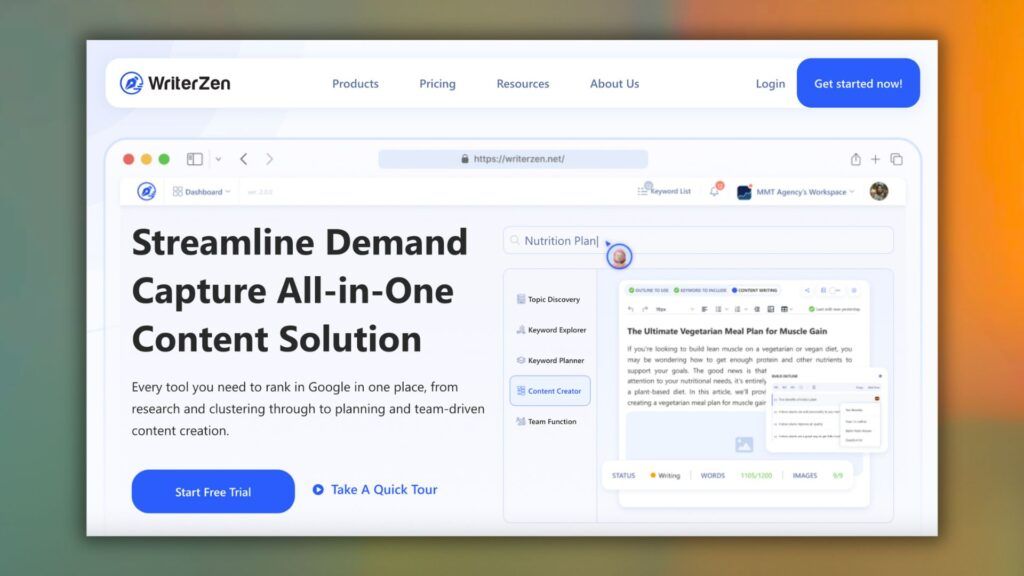Click the article title heading

click(x=727, y=331)
